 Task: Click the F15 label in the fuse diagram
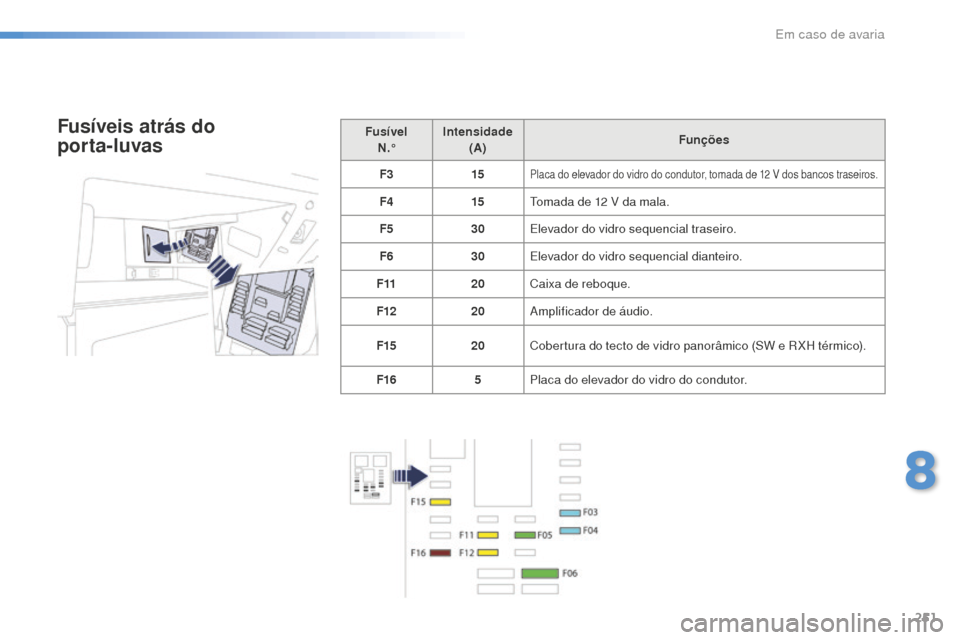418,502
